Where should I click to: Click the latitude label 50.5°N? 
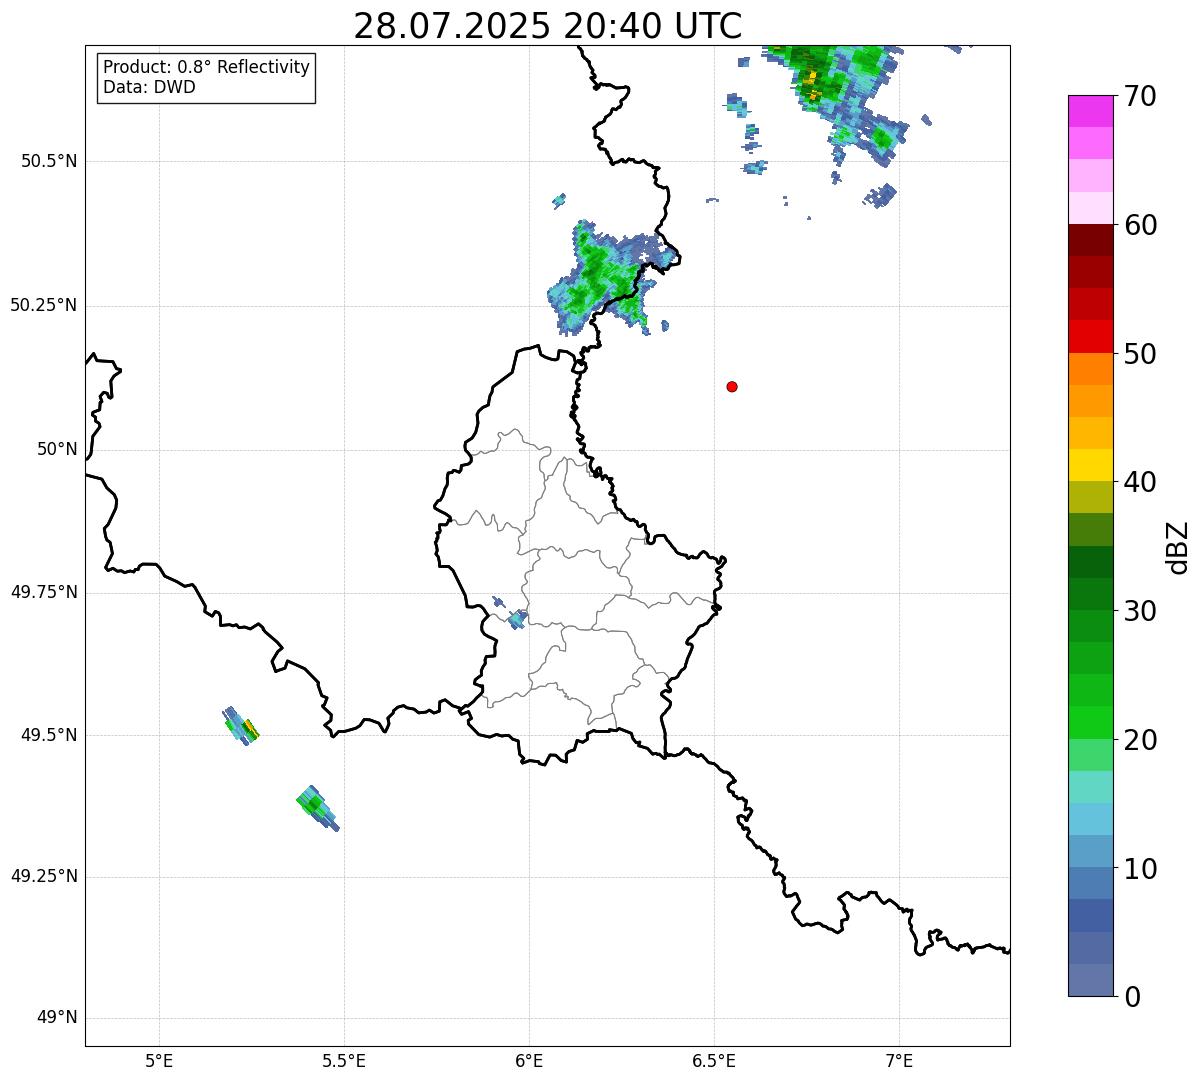tap(48, 161)
